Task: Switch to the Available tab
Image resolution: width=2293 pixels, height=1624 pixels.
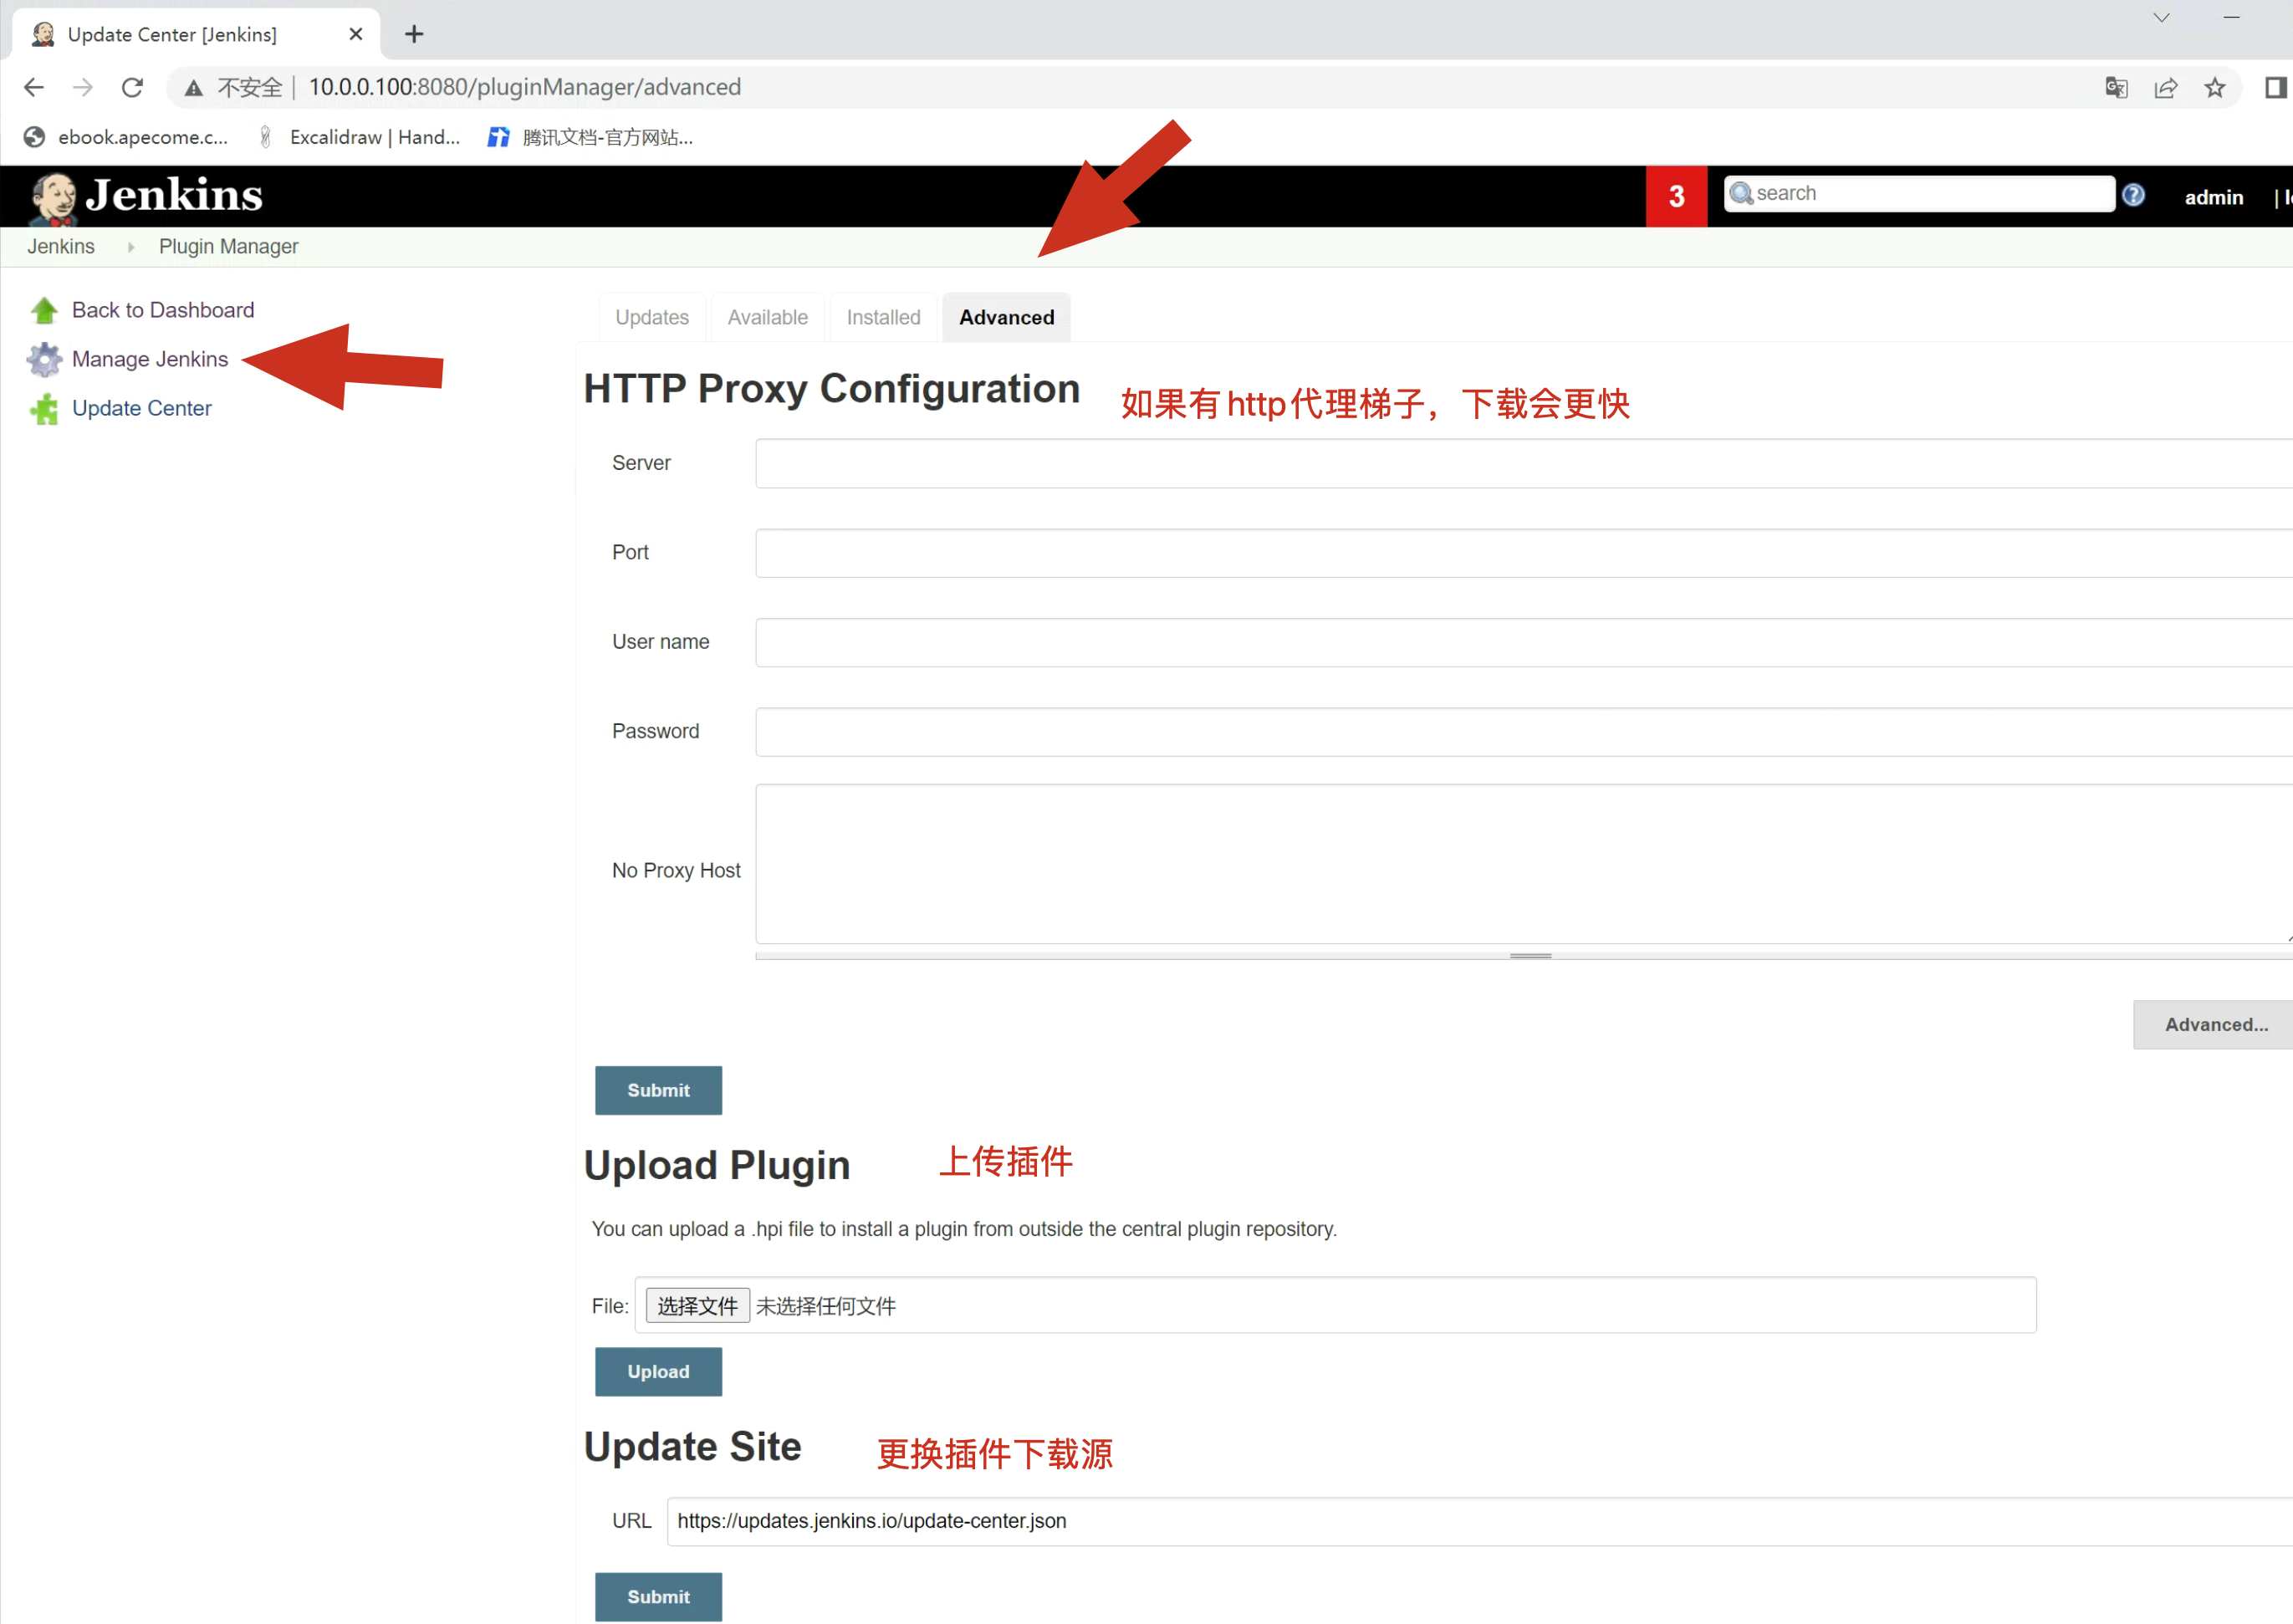Action: (x=767, y=318)
